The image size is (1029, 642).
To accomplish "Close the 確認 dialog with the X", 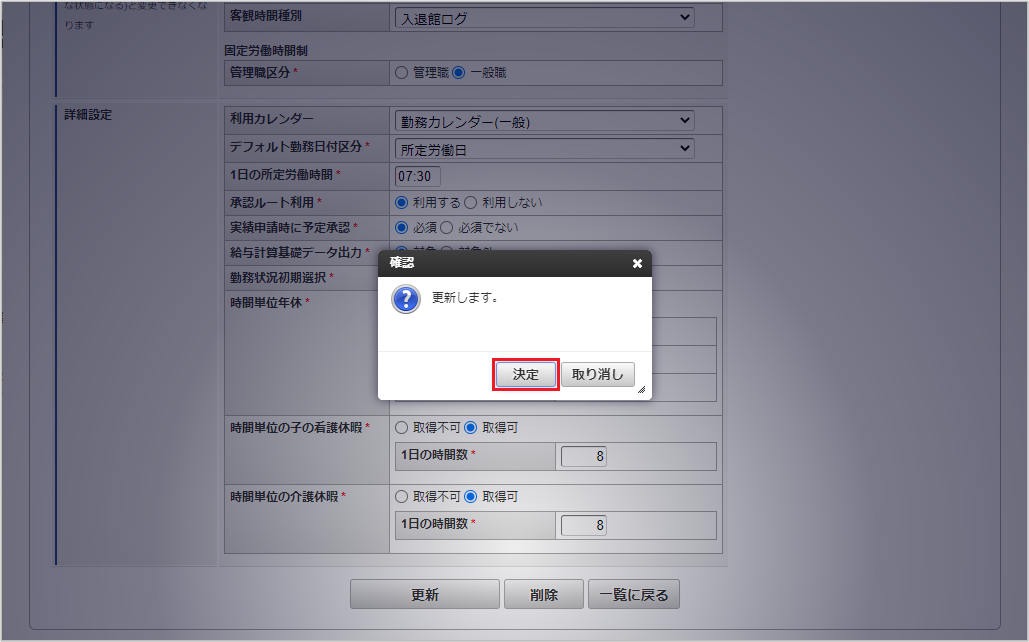I will click(x=637, y=263).
